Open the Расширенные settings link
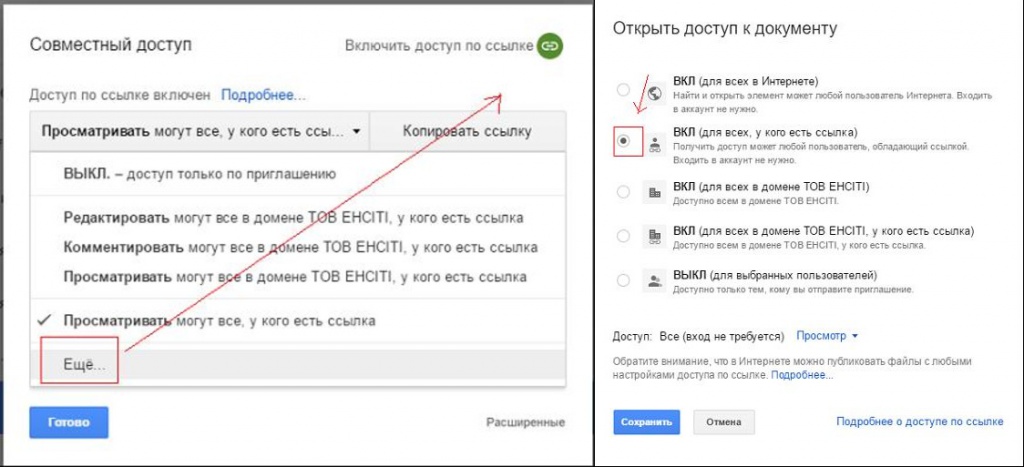1024x467 pixels. pos(525,423)
